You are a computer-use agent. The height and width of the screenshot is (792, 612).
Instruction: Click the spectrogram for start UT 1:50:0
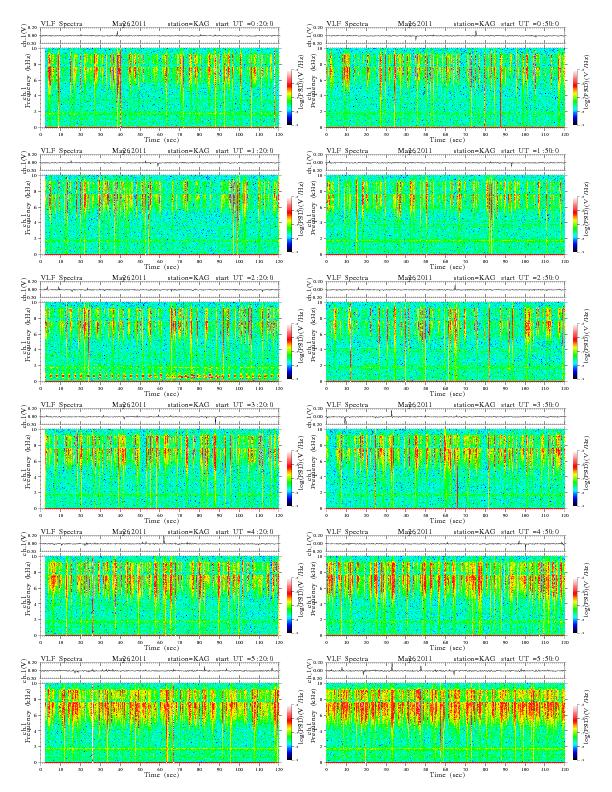tap(445, 215)
